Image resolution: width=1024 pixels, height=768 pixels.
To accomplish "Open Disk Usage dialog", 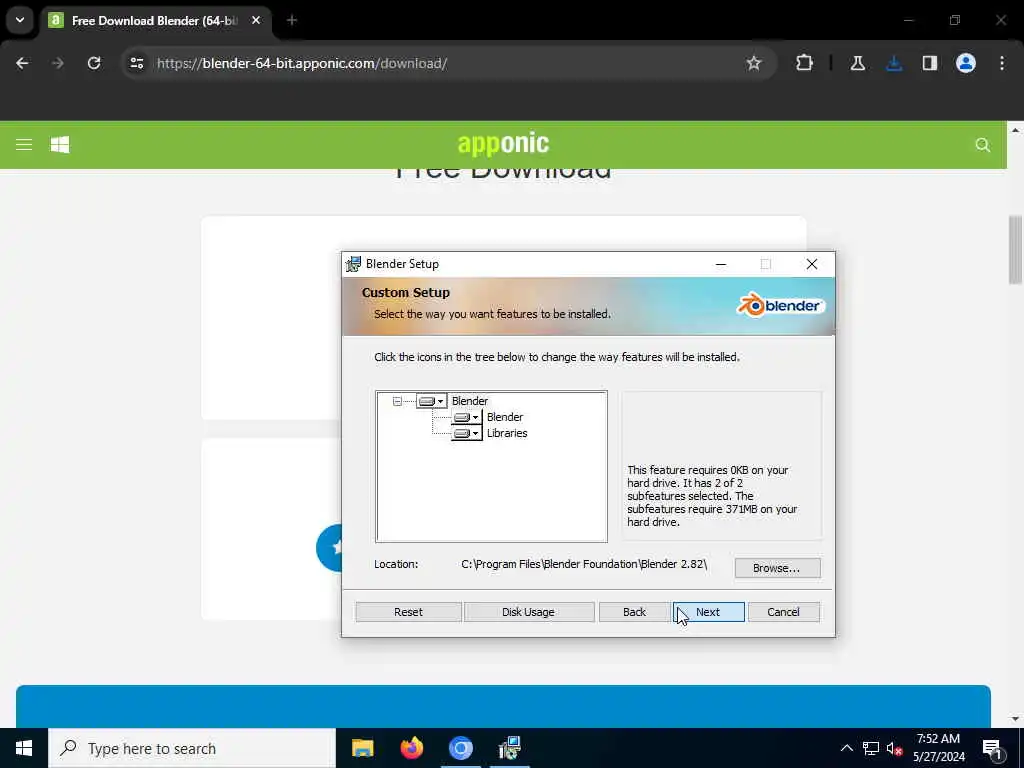I will (528, 612).
